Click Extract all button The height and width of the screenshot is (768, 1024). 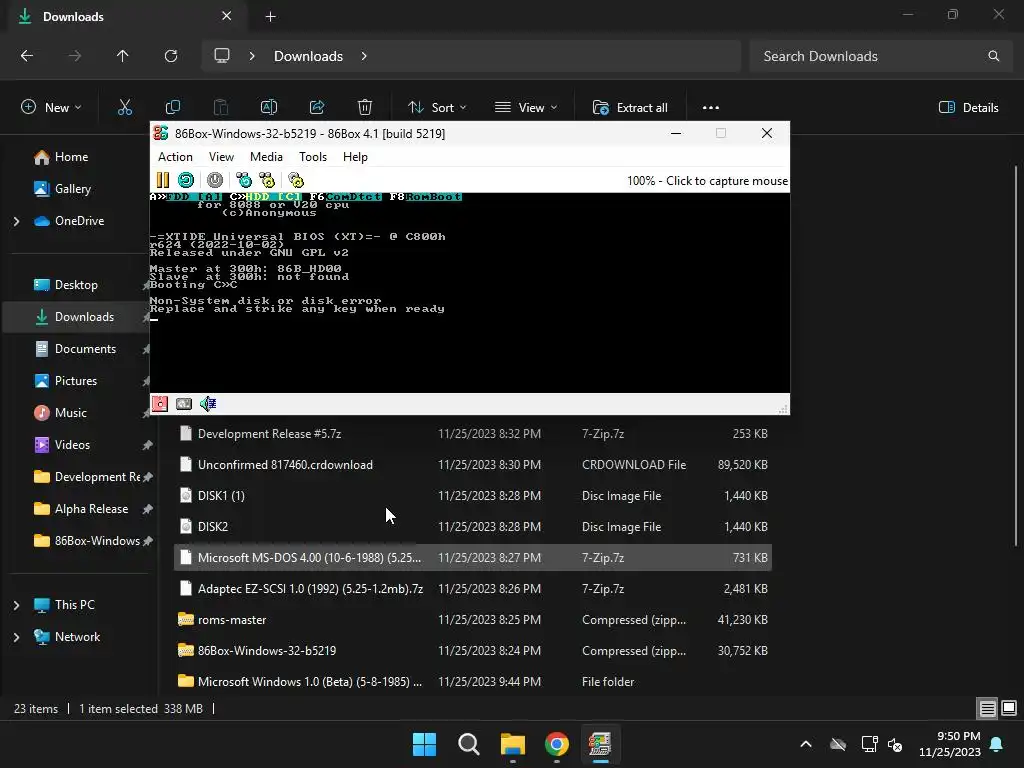[x=630, y=108]
